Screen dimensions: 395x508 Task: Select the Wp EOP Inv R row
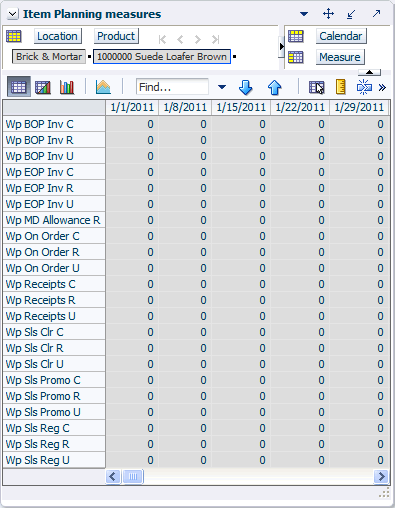(x=54, y=188)
